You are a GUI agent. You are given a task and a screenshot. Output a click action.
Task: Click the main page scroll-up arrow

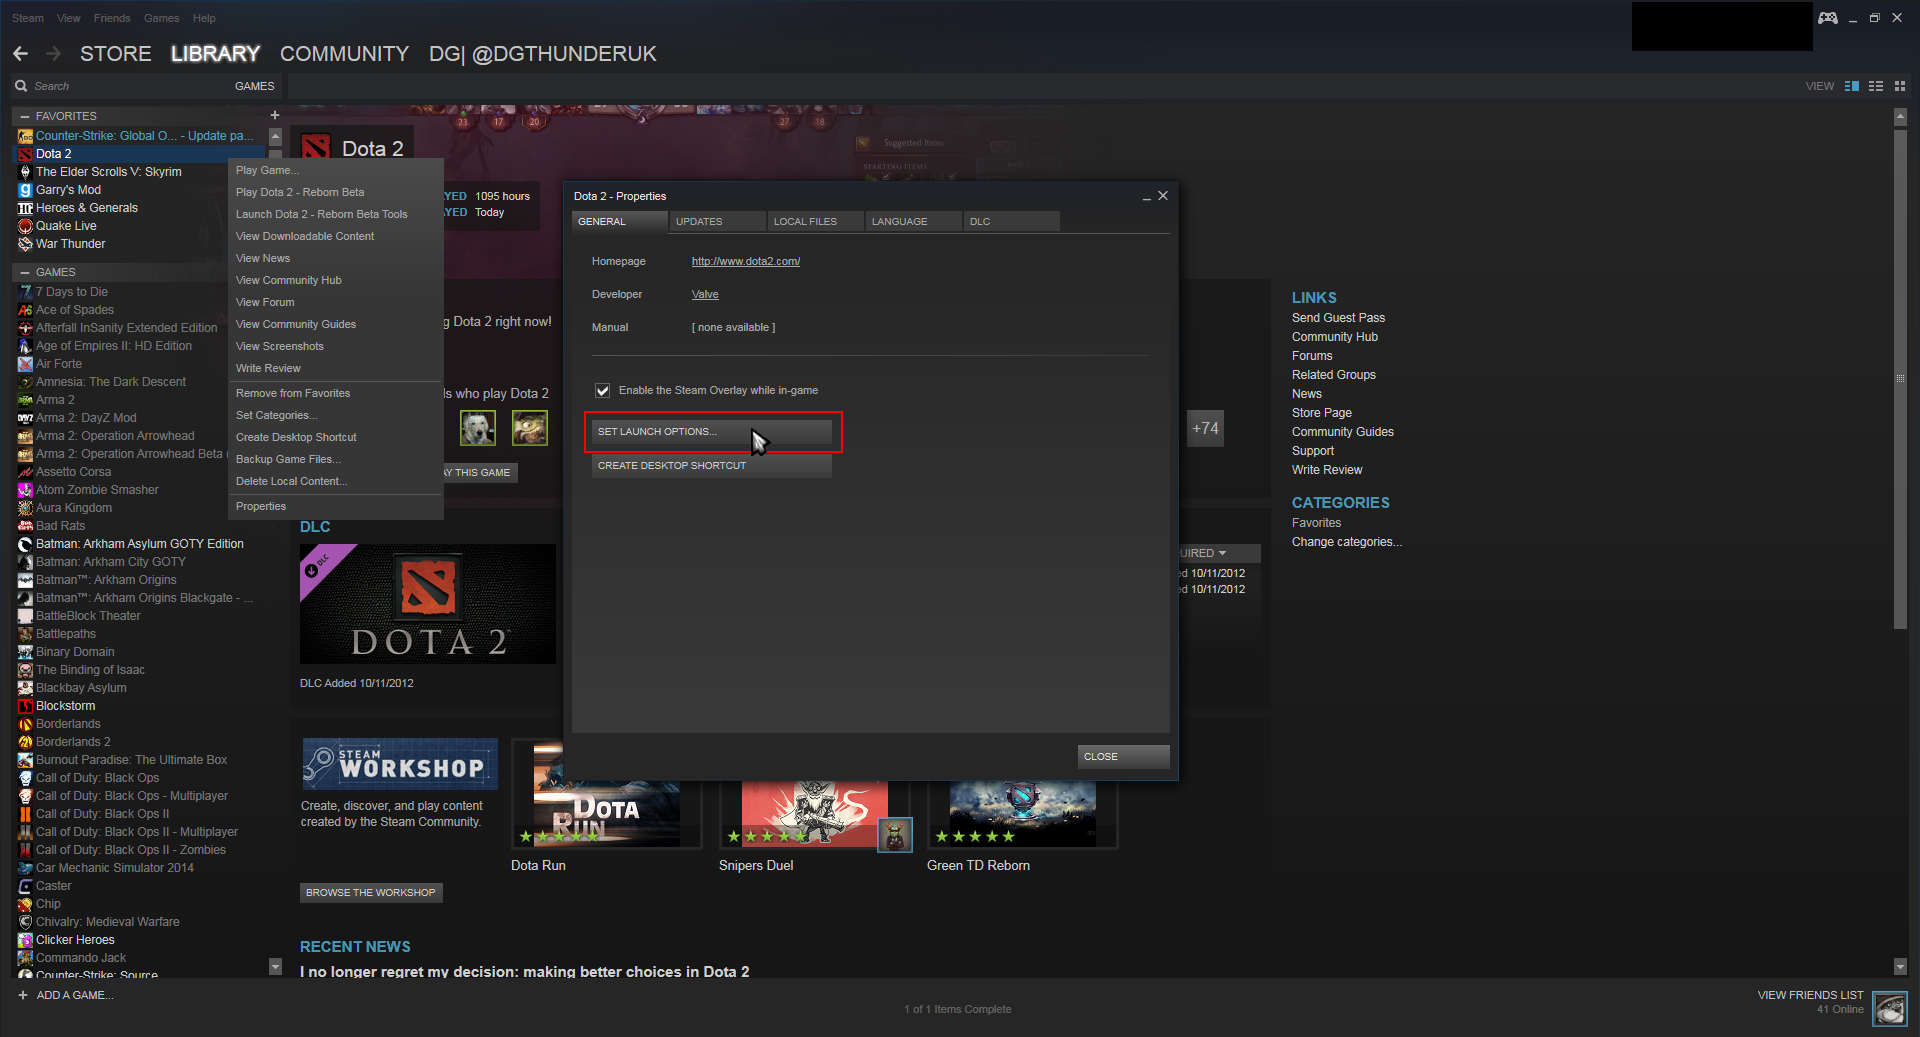1900,116
